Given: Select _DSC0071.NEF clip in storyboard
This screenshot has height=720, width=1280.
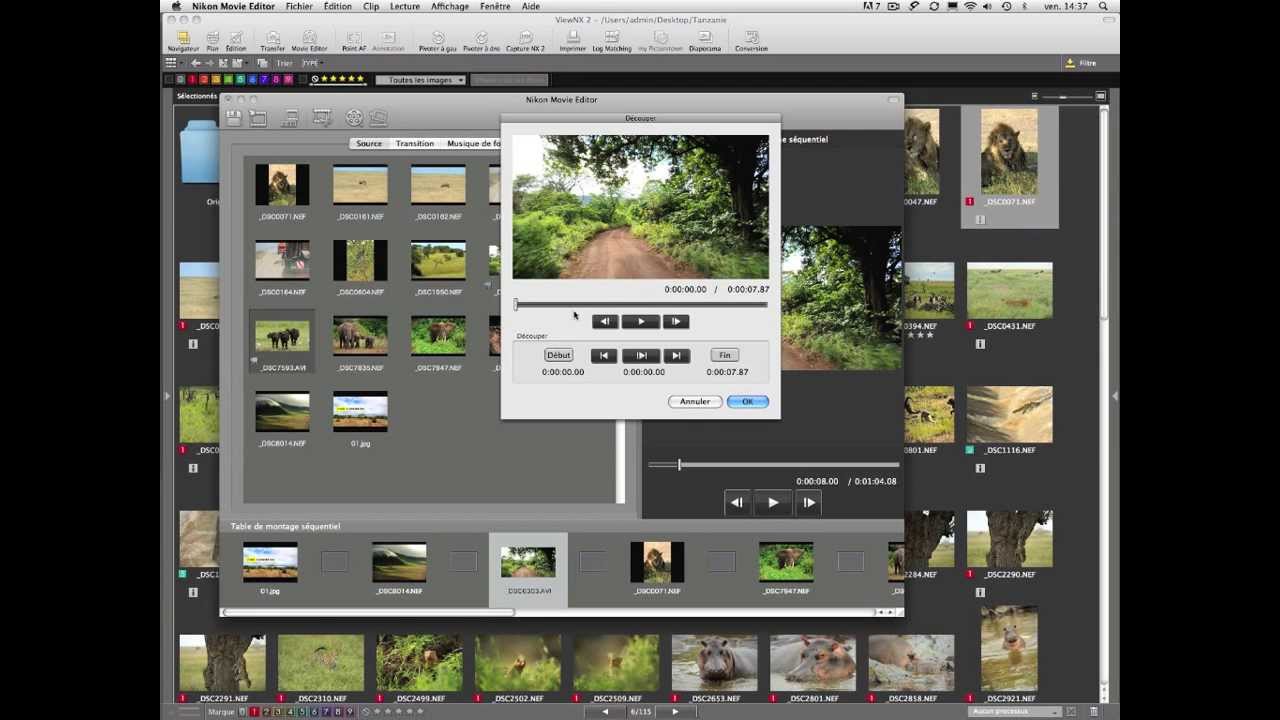Looking at the screenshot, I should (657, 568).
